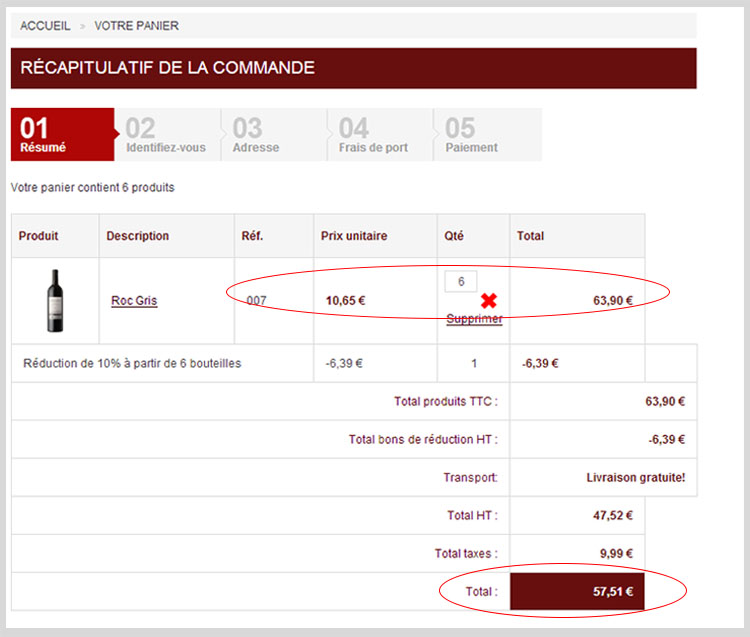Click the RÉCAPITULATIF DE LA COMMANDE heading
This screenshot has height=637, width=750.
tap(167, 67)
